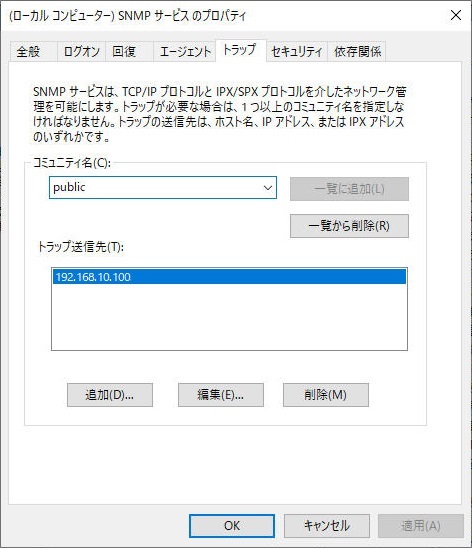Open the セキュリティ tab
472x548 pixels.
click(297, 52)
